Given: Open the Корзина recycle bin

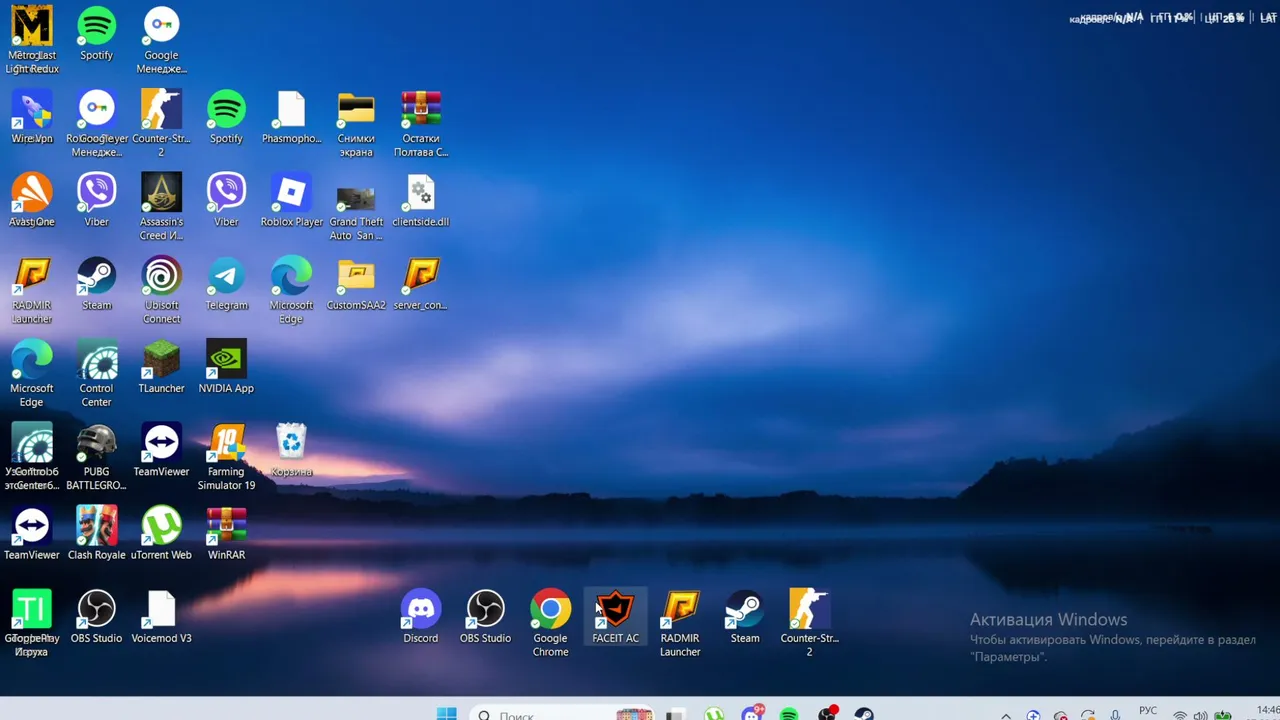Looking at the screenshot, I should (x=291, y=449).
